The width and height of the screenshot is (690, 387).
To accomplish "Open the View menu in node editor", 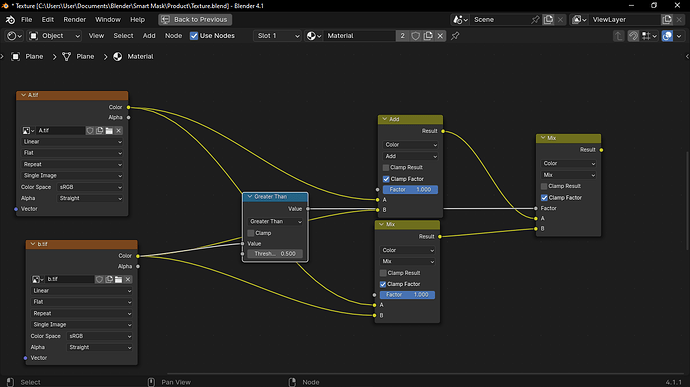I will point(96,36).
